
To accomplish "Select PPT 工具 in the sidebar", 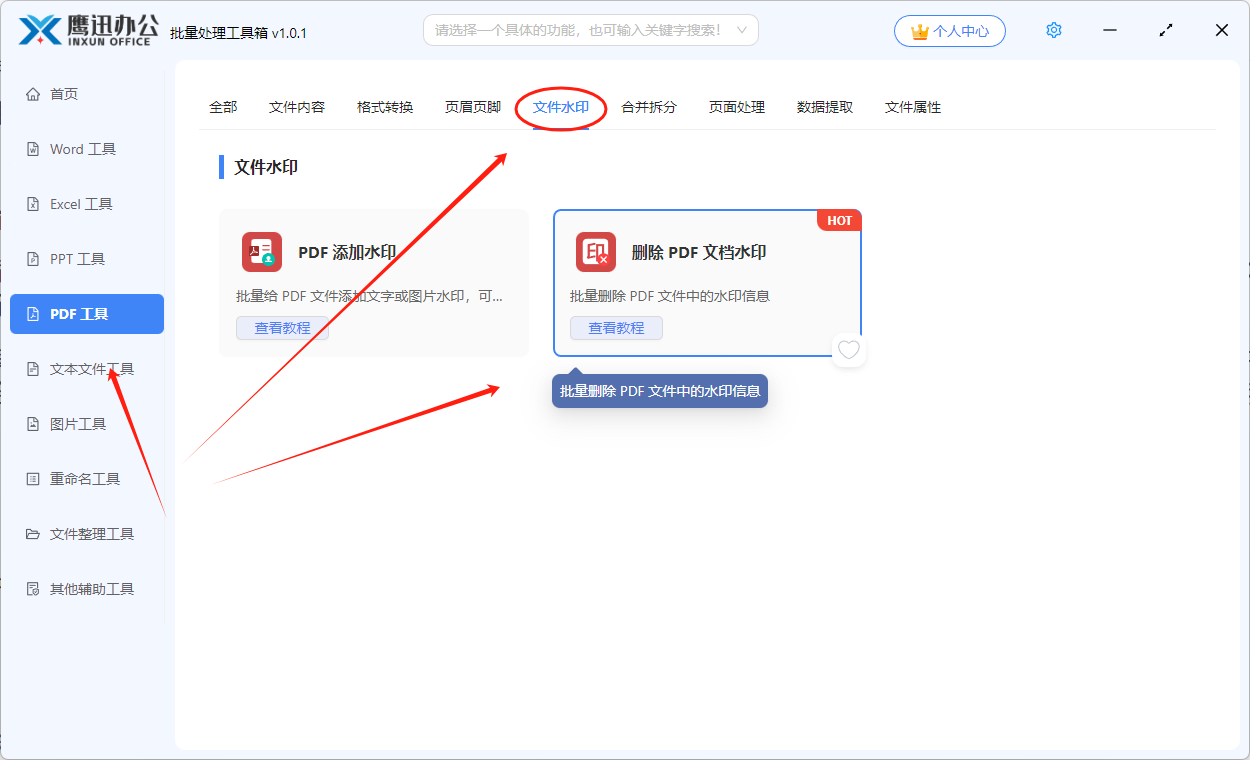I will coord(78,259).
